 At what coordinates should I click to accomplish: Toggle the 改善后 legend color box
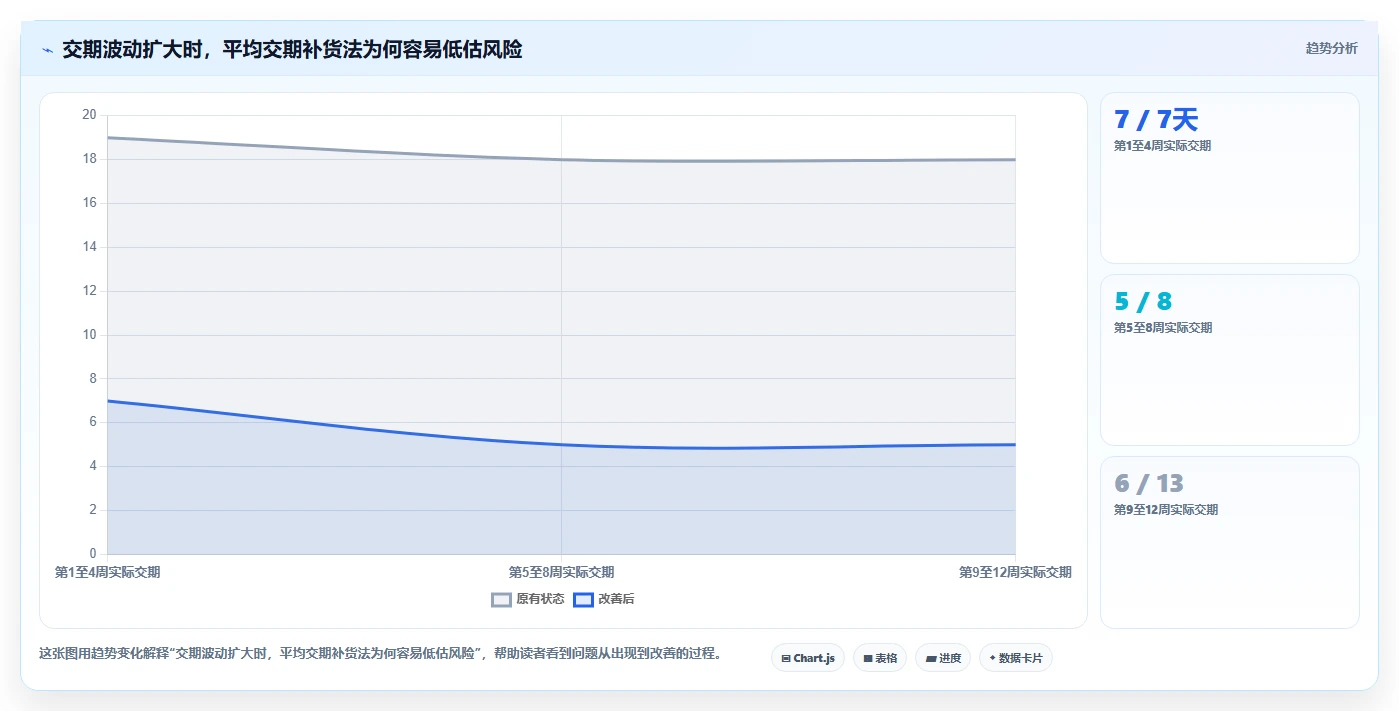point(583,599)
